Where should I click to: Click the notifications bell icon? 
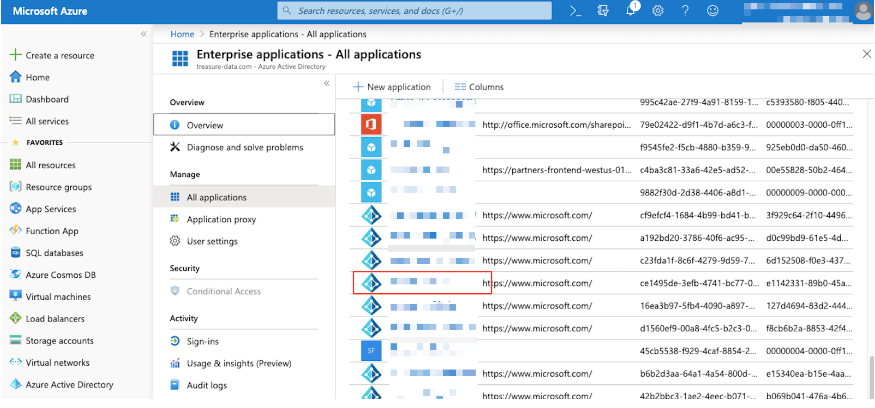[x=631, y=10]
